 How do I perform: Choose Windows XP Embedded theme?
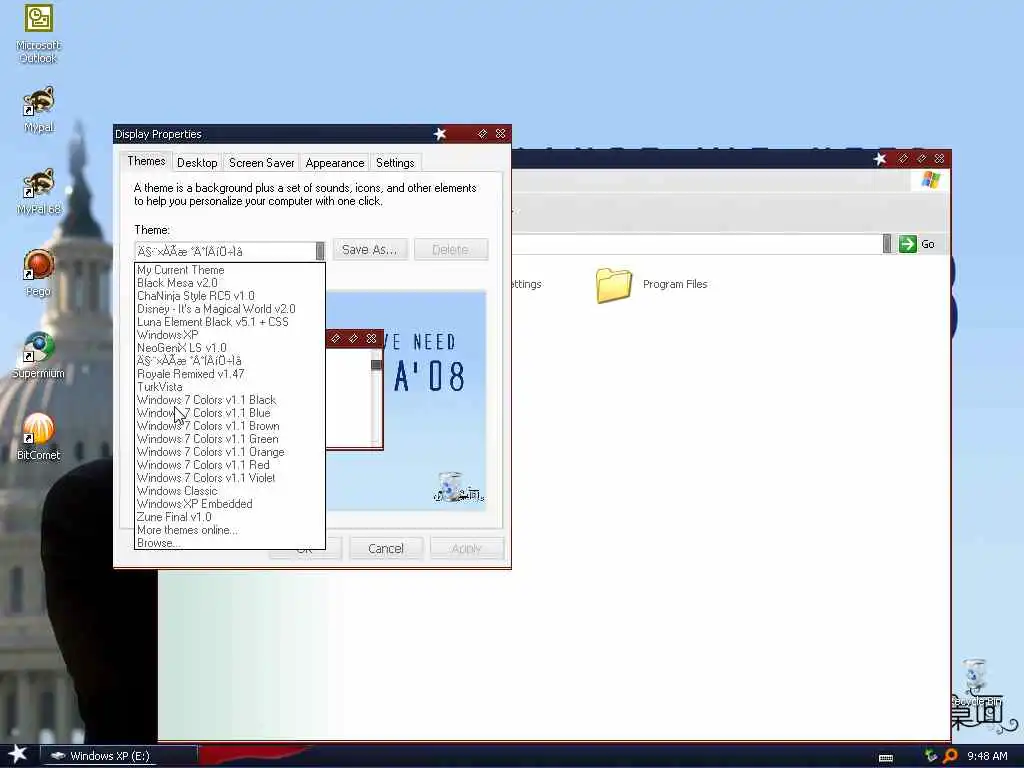(x=229, y=504)
